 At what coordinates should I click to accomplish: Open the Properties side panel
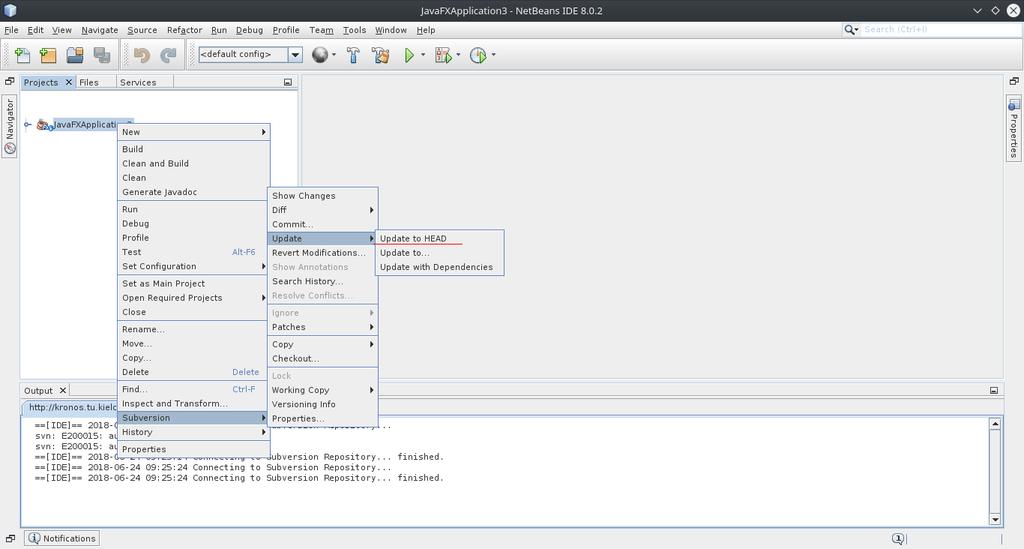click(x=1013, y=128)
